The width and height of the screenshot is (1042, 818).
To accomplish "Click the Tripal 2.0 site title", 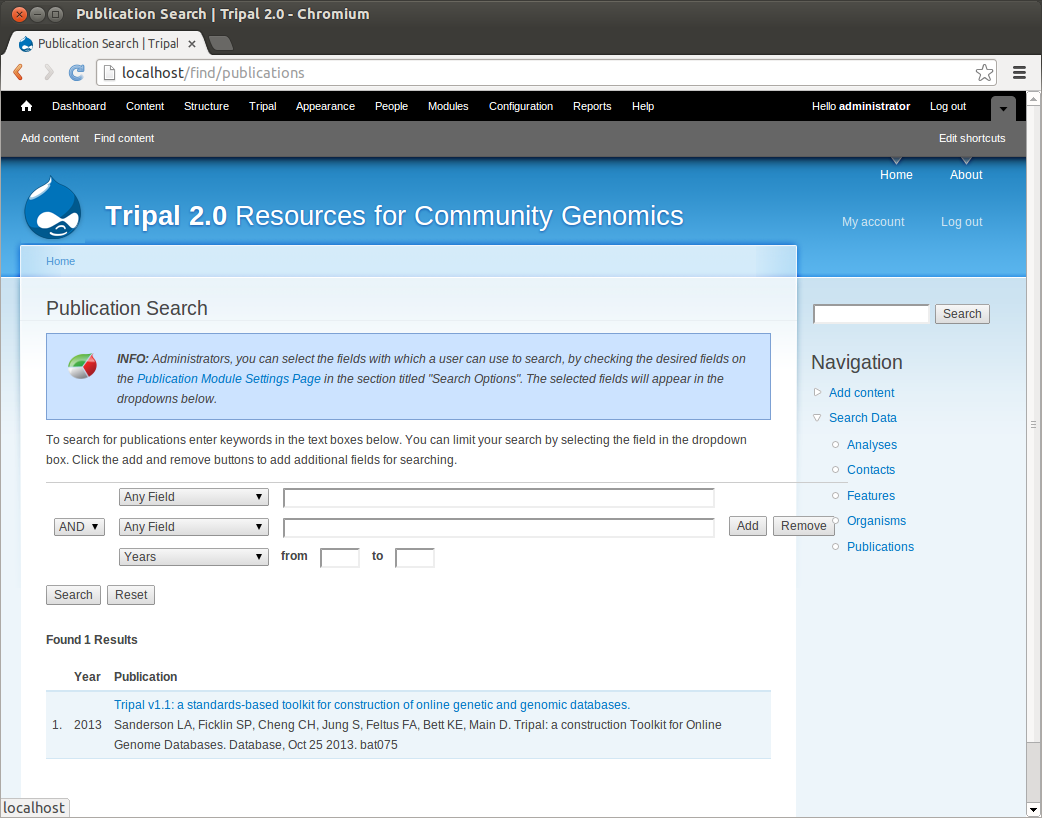I will 394,216.
